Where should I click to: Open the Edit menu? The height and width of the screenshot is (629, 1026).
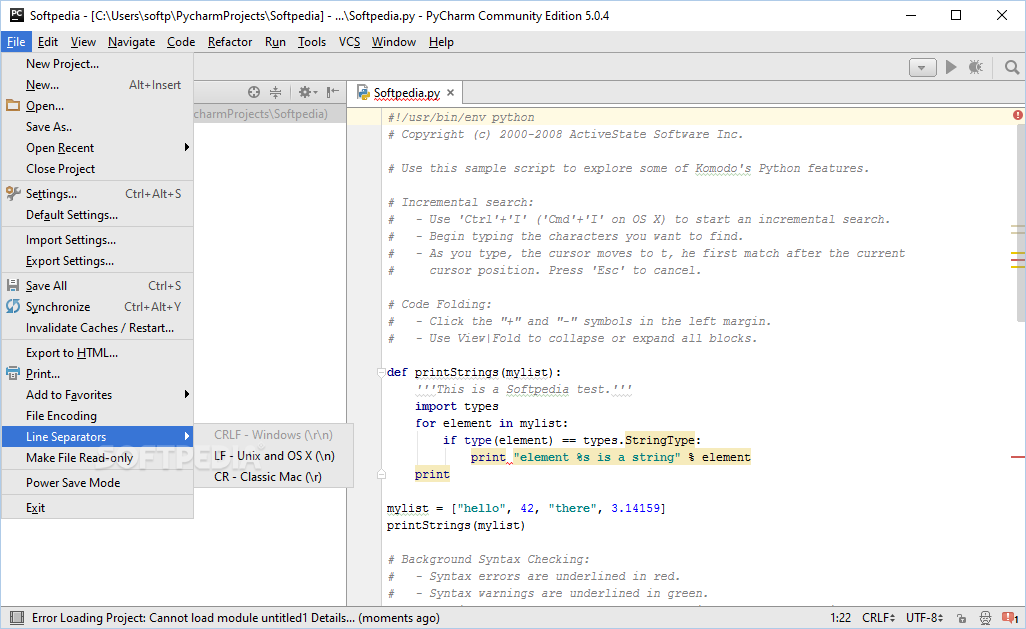click(x=48, y=42)
